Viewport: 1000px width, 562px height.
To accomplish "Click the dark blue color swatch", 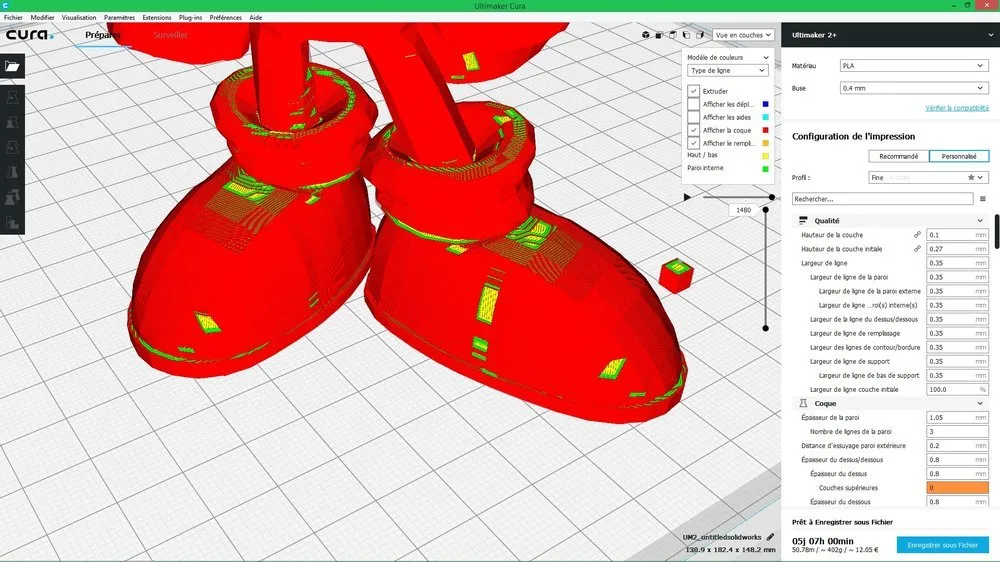I will (x=765, y=104).
